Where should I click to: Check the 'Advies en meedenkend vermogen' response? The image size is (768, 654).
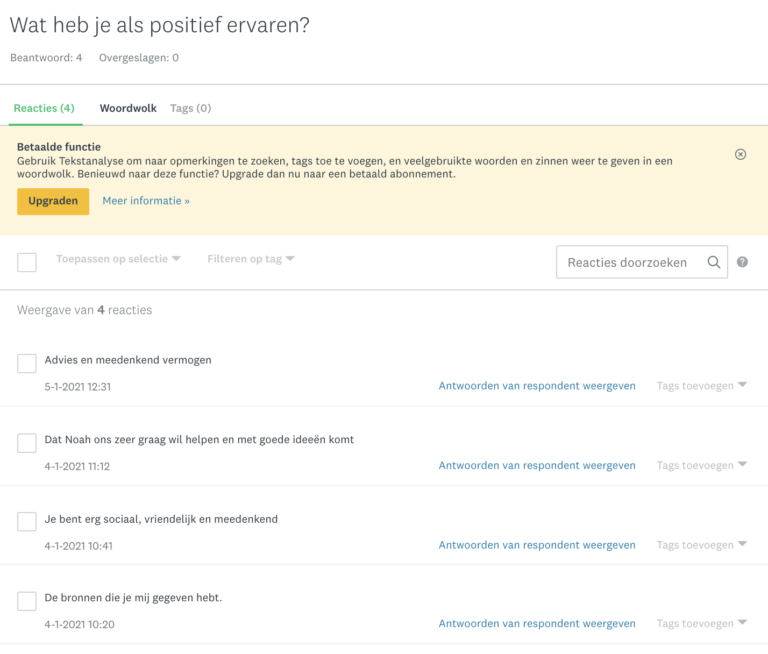[27, 363]
